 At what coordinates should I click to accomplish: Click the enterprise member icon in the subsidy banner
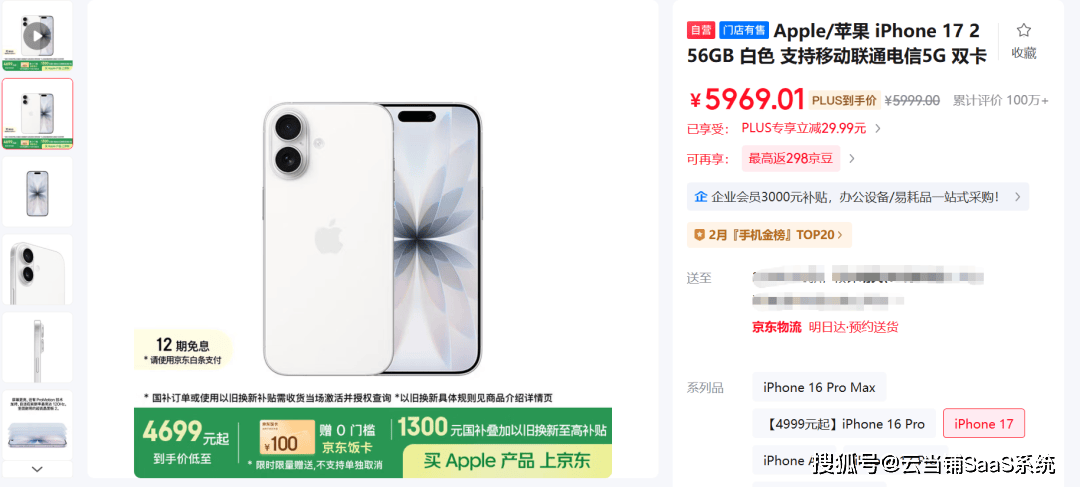pyautogui.click(x=700, y=196)
